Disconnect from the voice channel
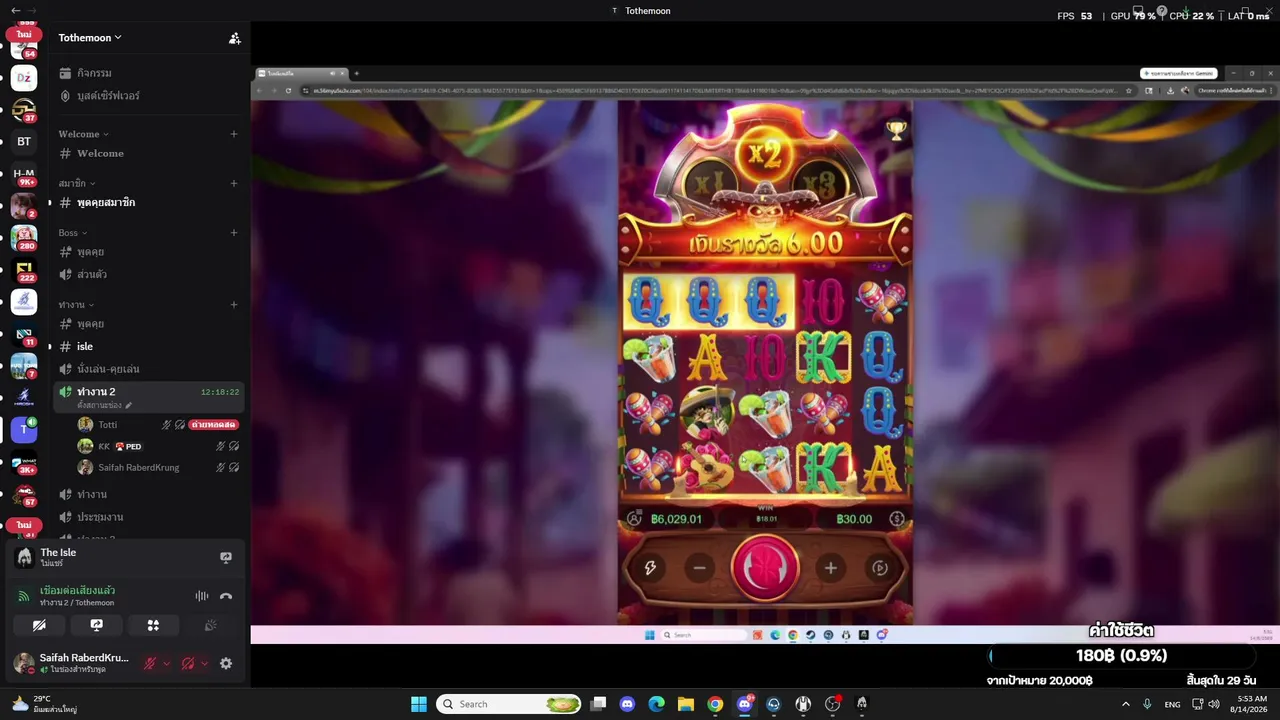 (x=226, y=596)
